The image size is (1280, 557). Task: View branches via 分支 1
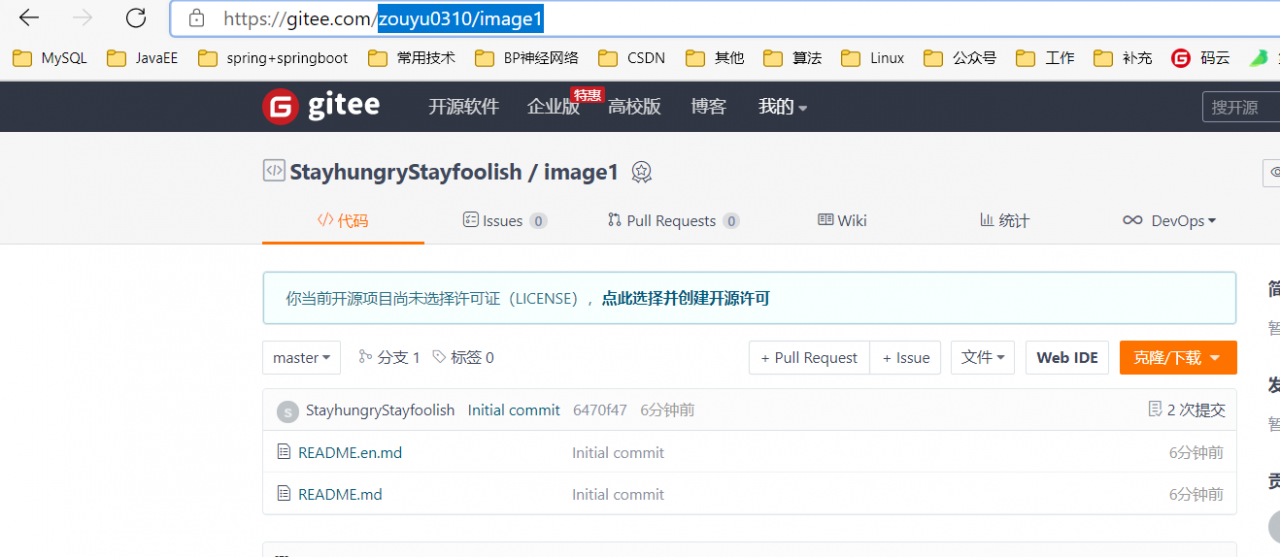(x=390, y=358)
